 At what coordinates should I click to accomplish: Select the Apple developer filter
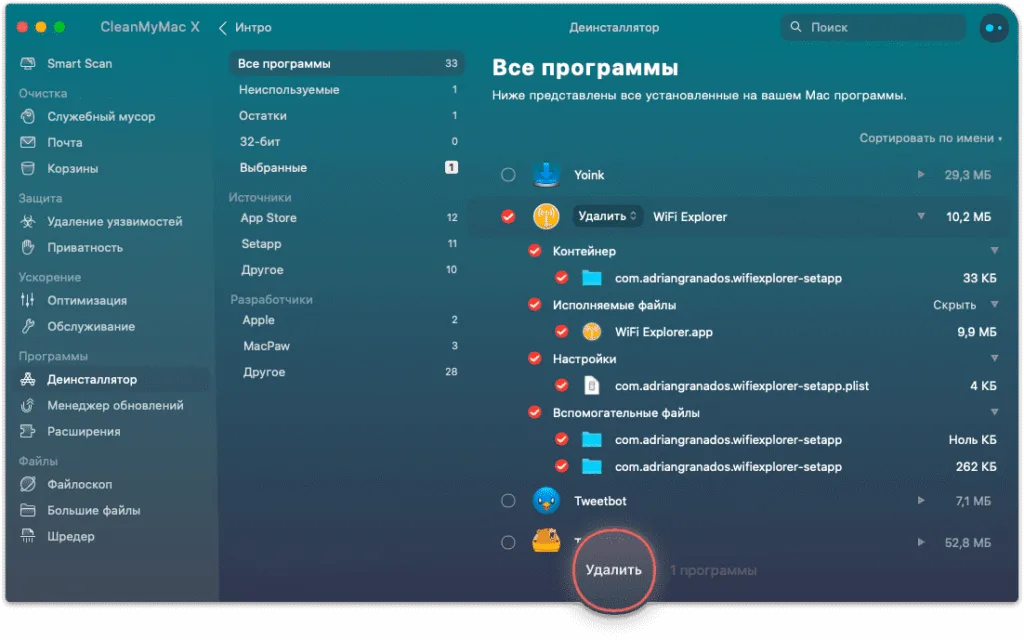[x=347, y=320]
